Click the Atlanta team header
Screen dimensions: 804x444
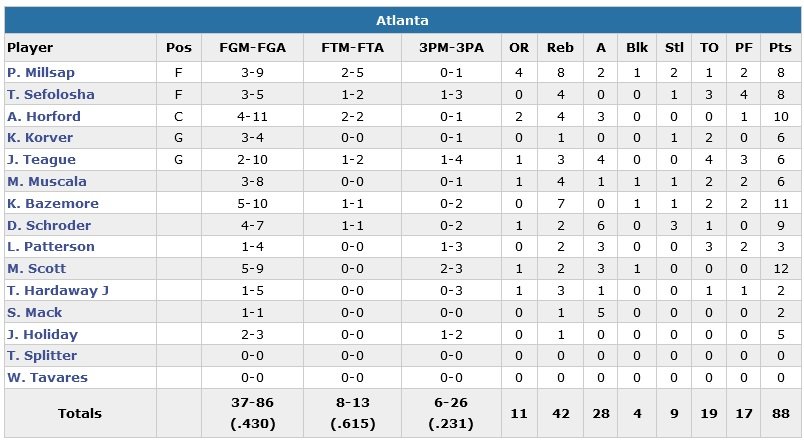click(x=403, y=21)
